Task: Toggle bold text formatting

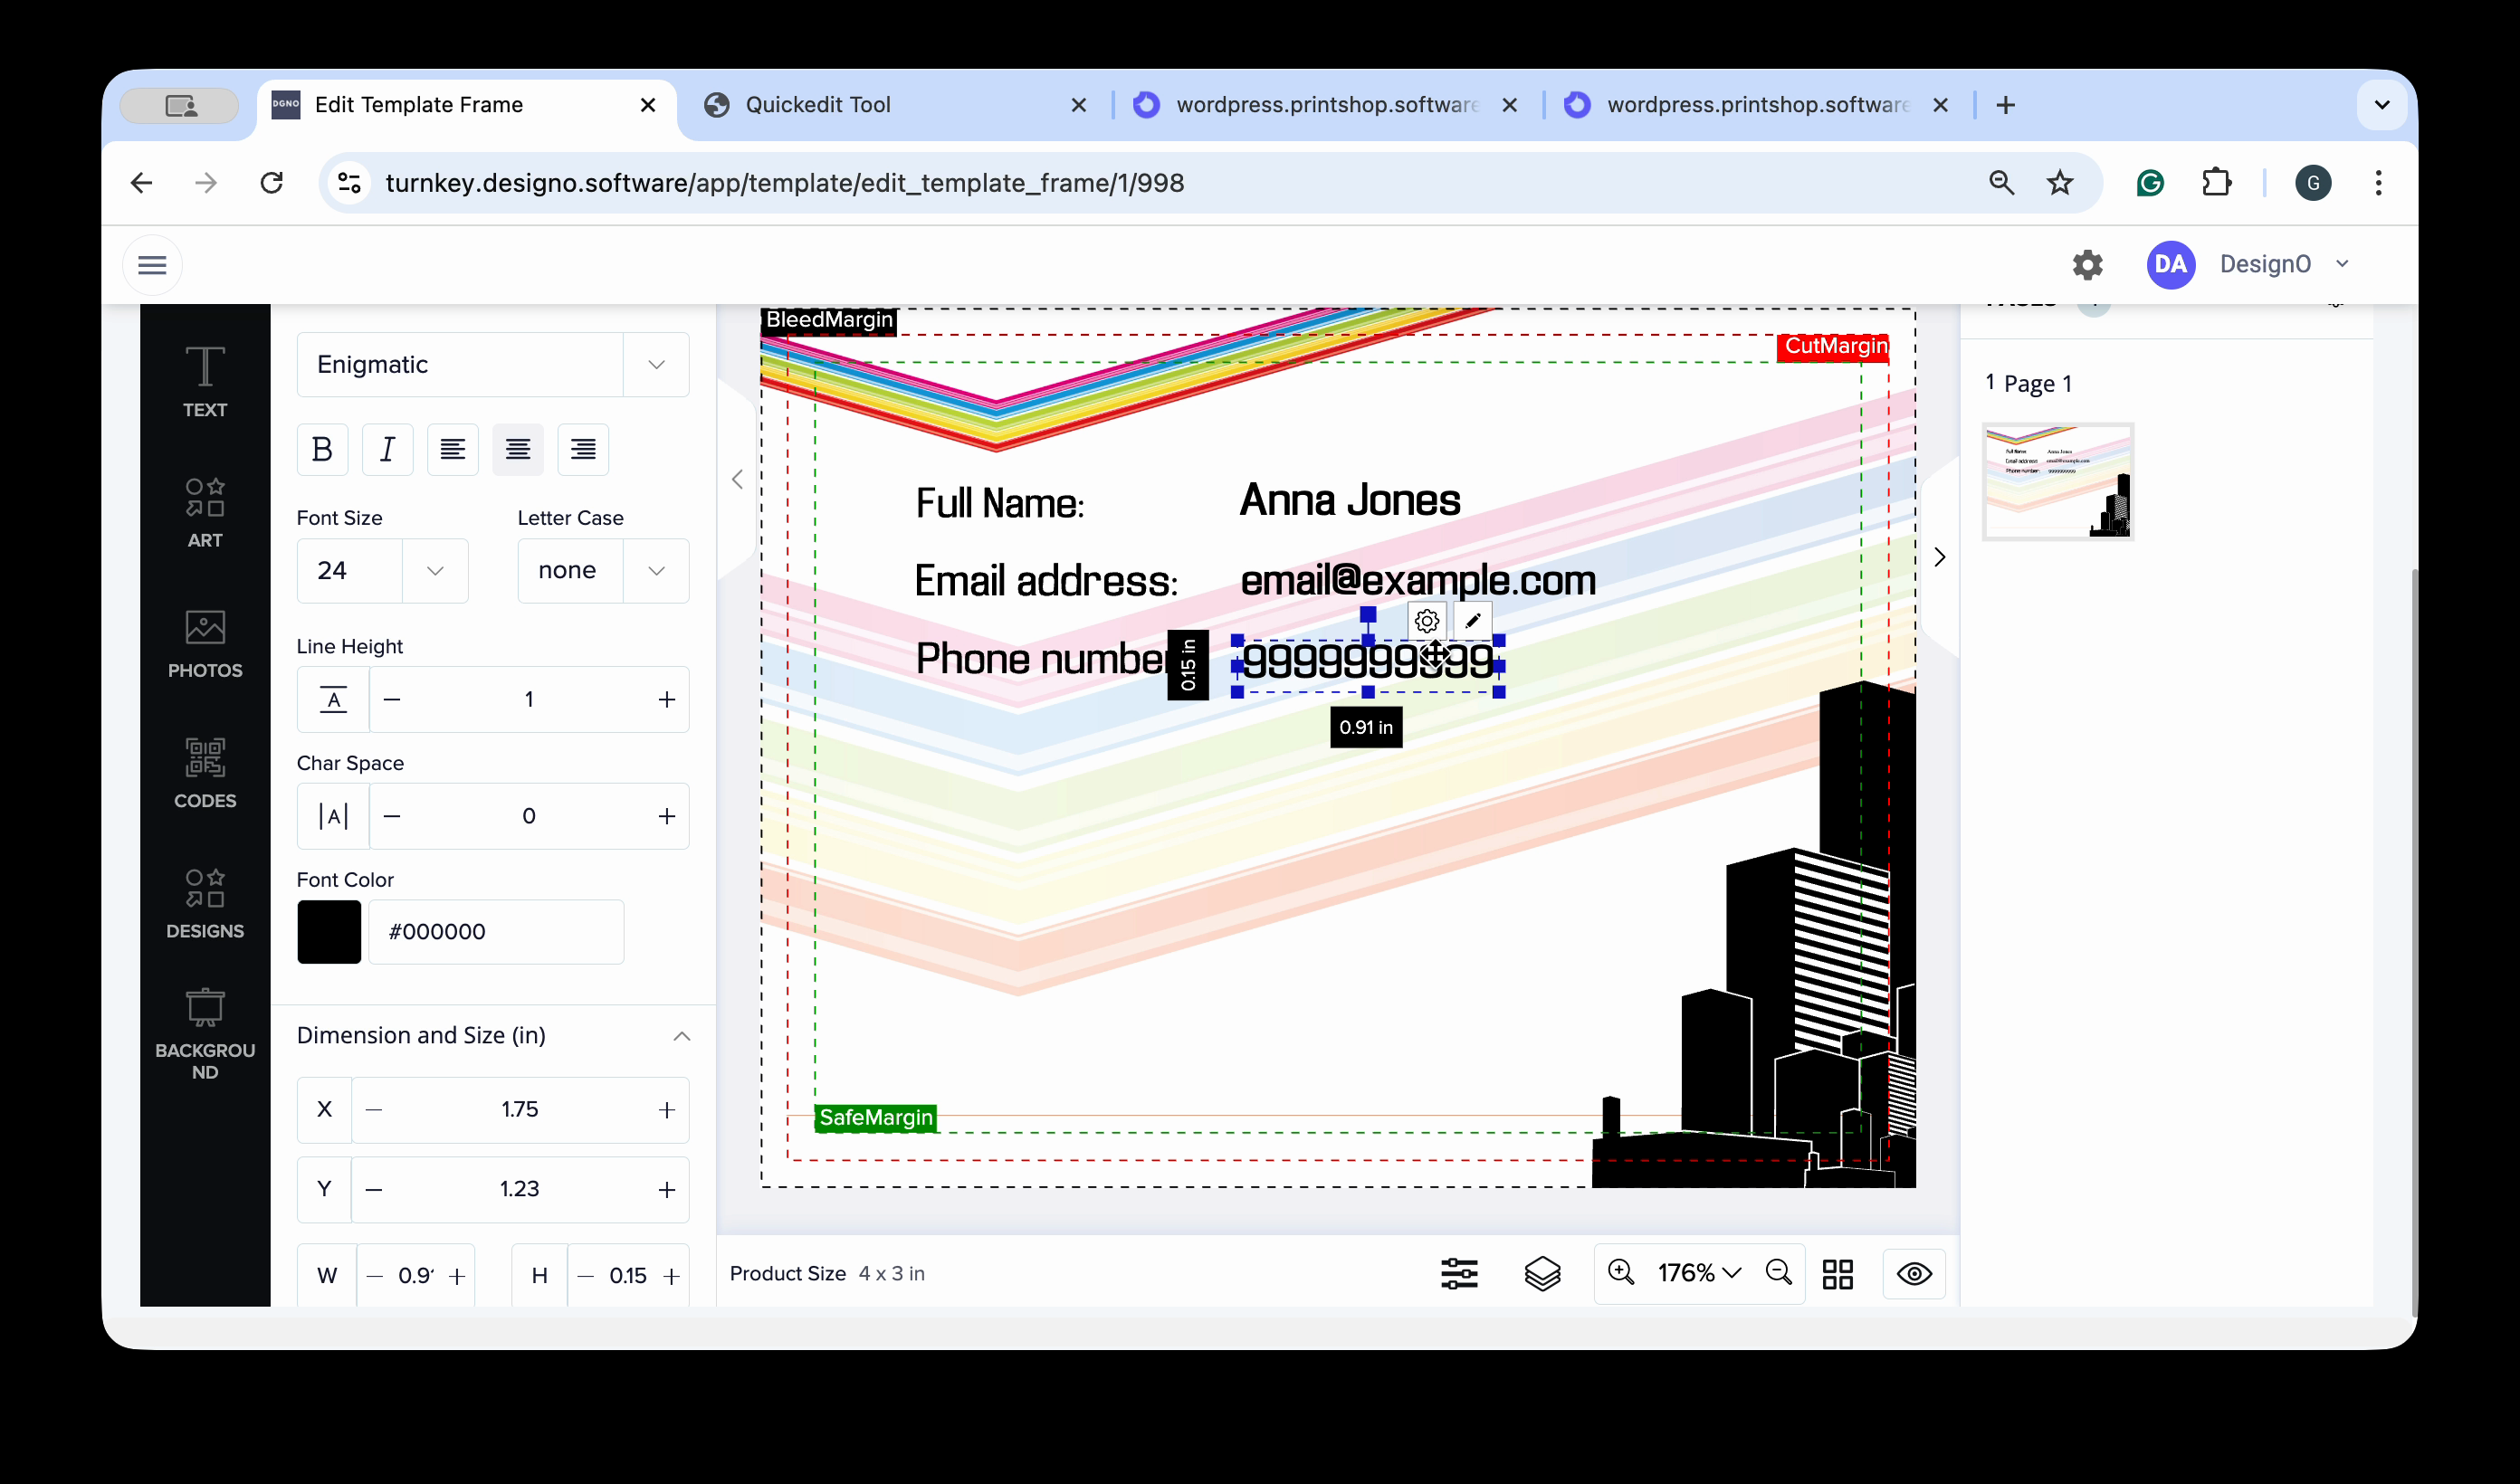Action: tap(322, 449)
